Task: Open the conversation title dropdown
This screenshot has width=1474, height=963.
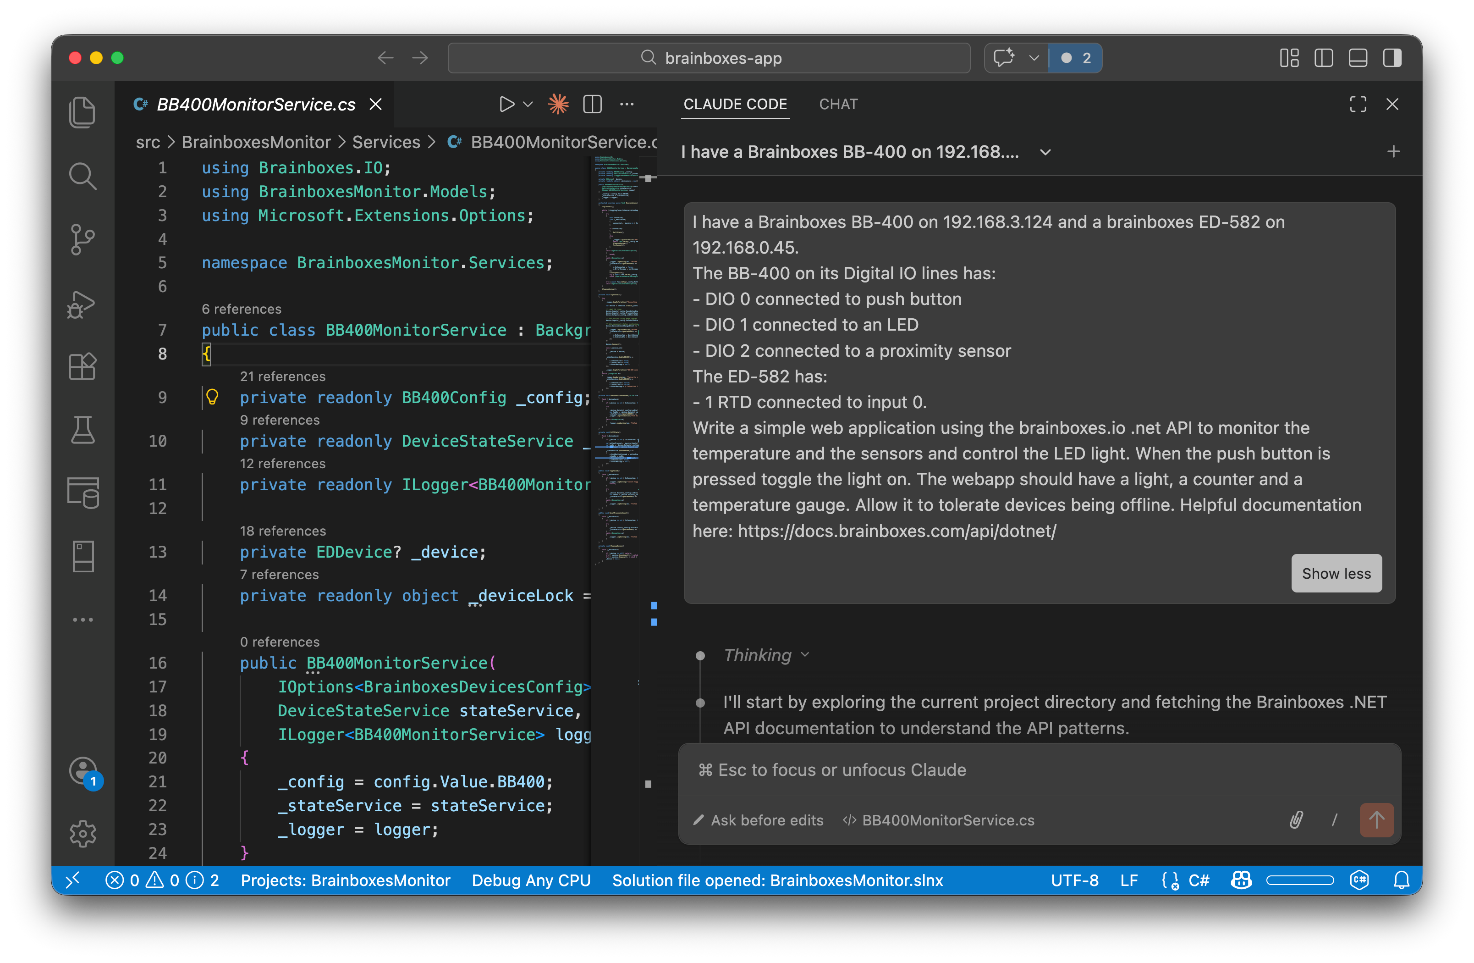Action: [1045, 152]
